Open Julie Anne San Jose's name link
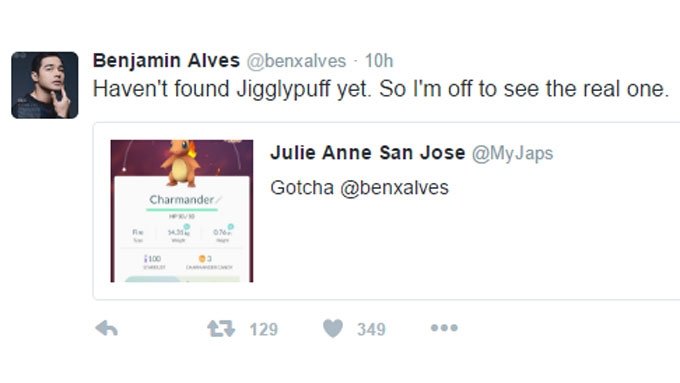This screenshot has width=680, height=383. click(x=367, y=153)
